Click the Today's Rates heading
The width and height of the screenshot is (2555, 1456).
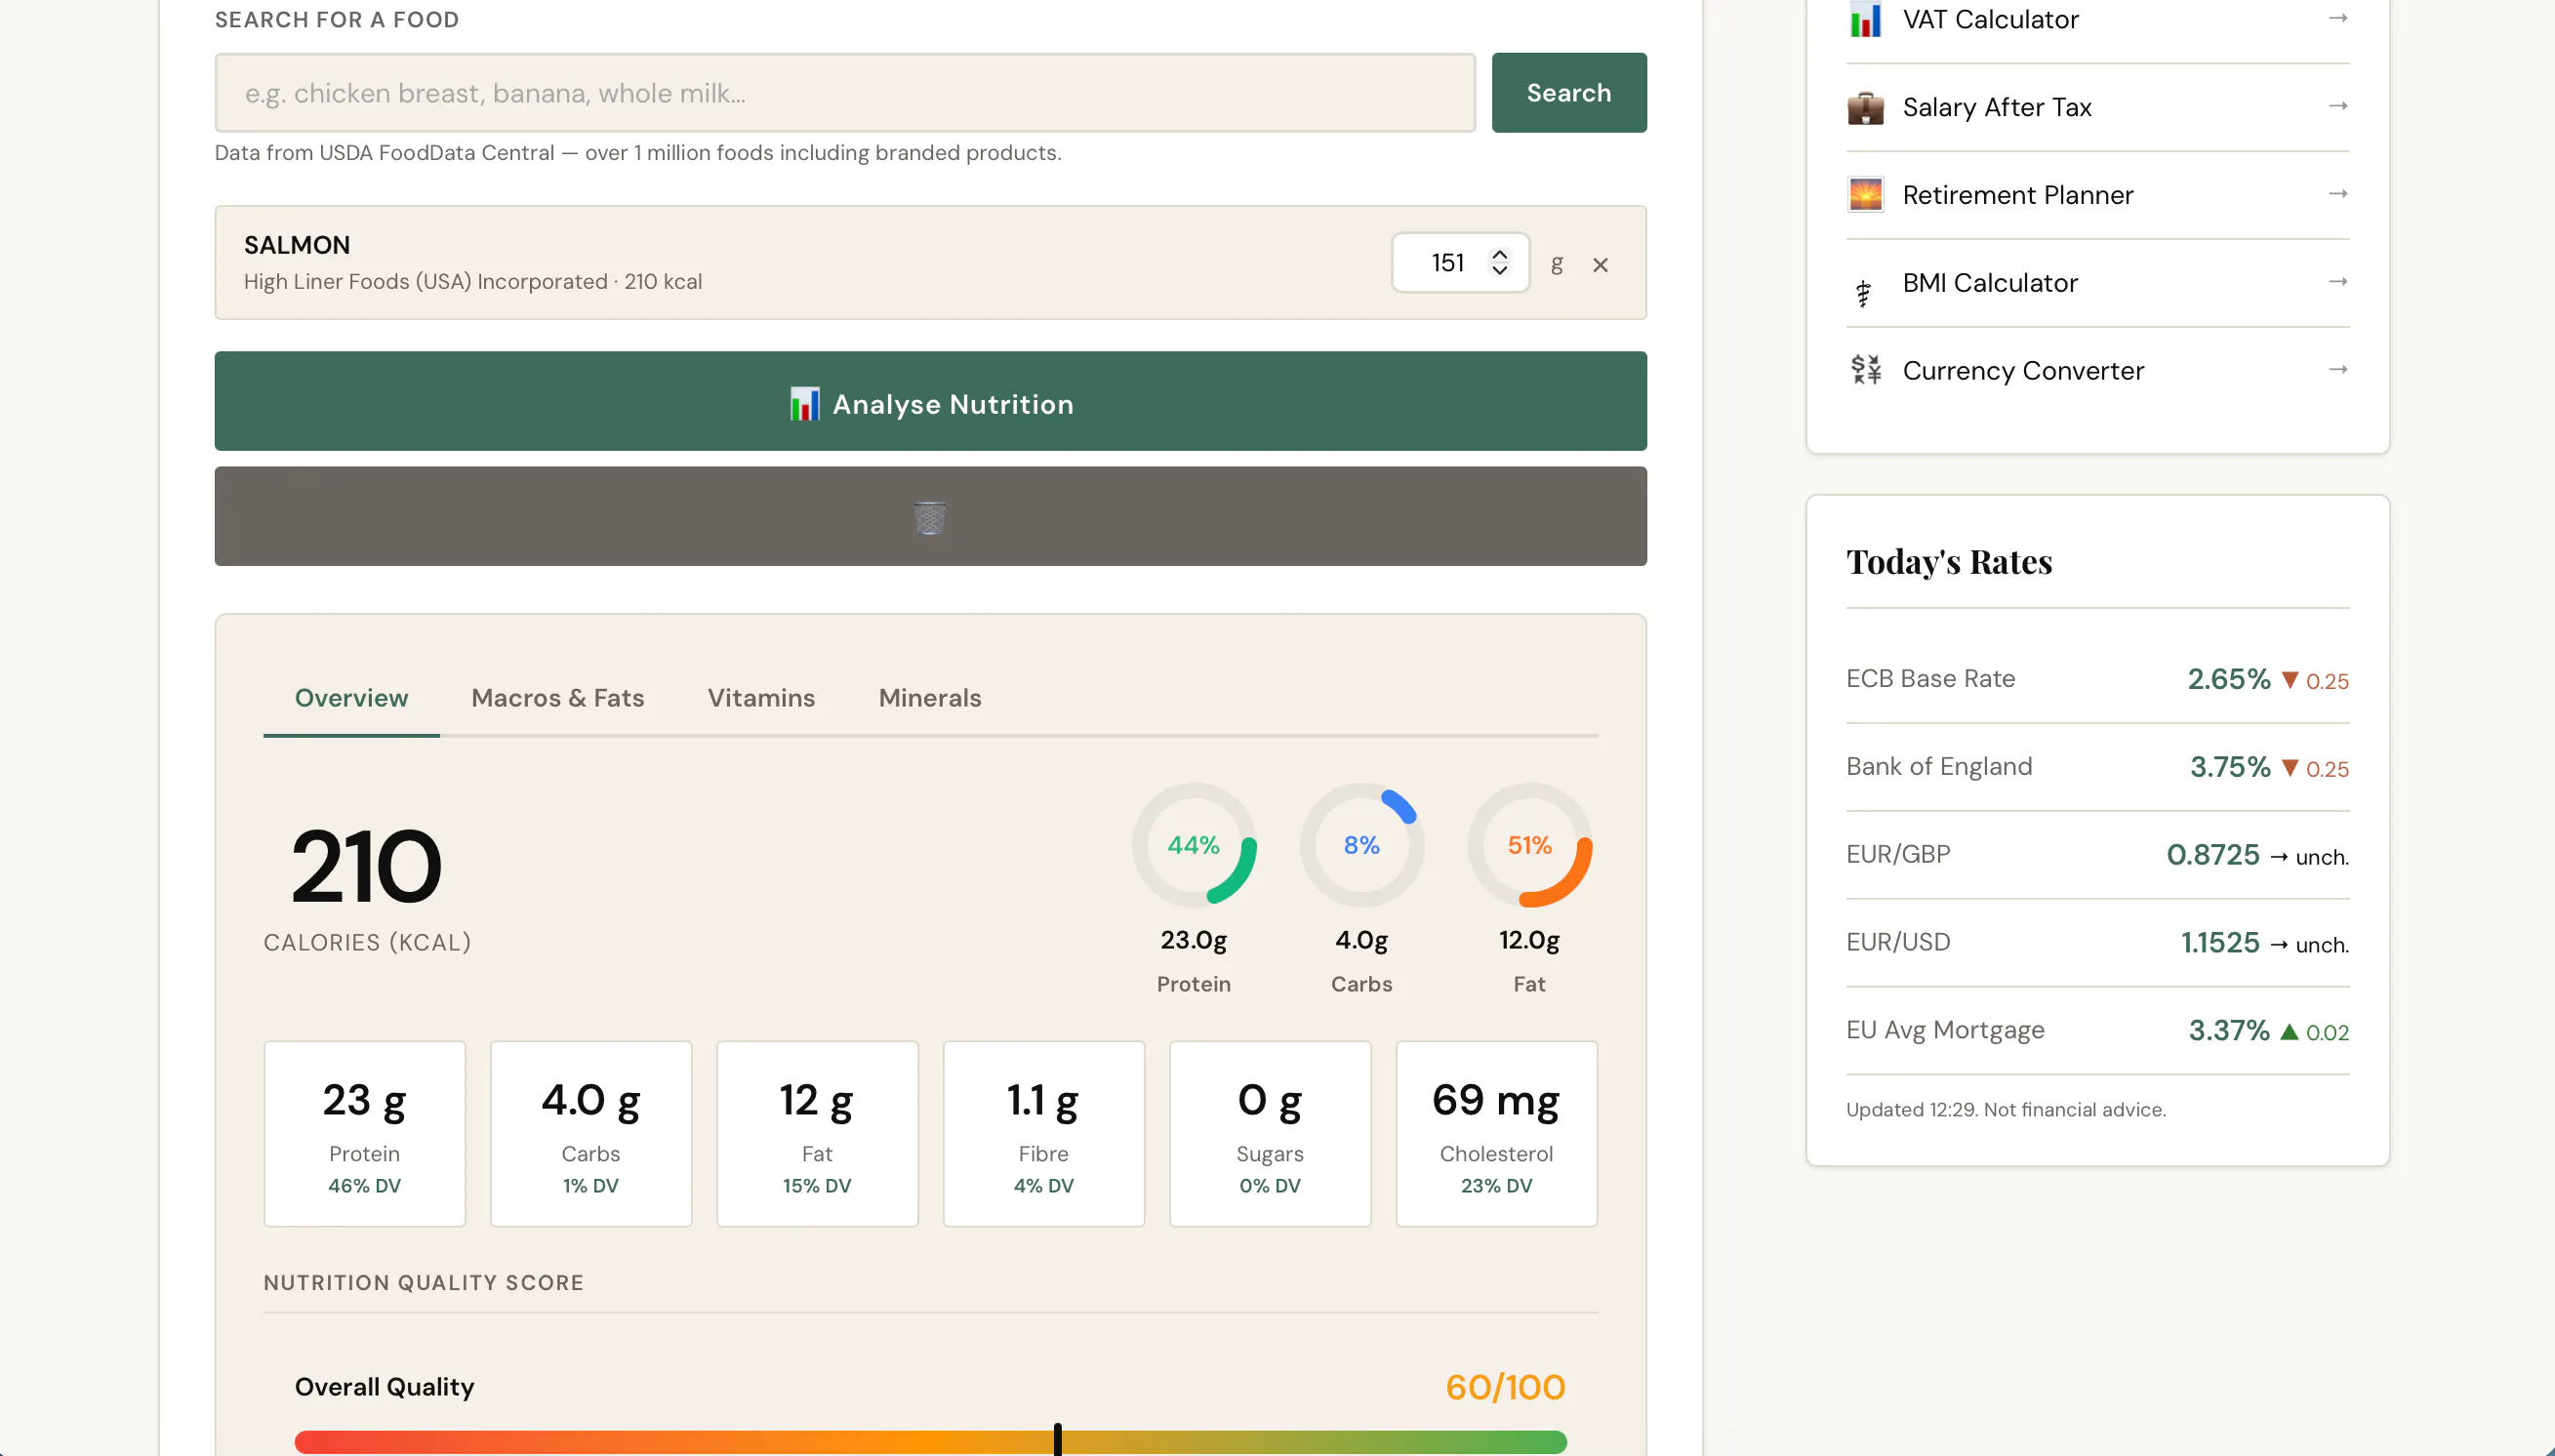(1949, 562)
